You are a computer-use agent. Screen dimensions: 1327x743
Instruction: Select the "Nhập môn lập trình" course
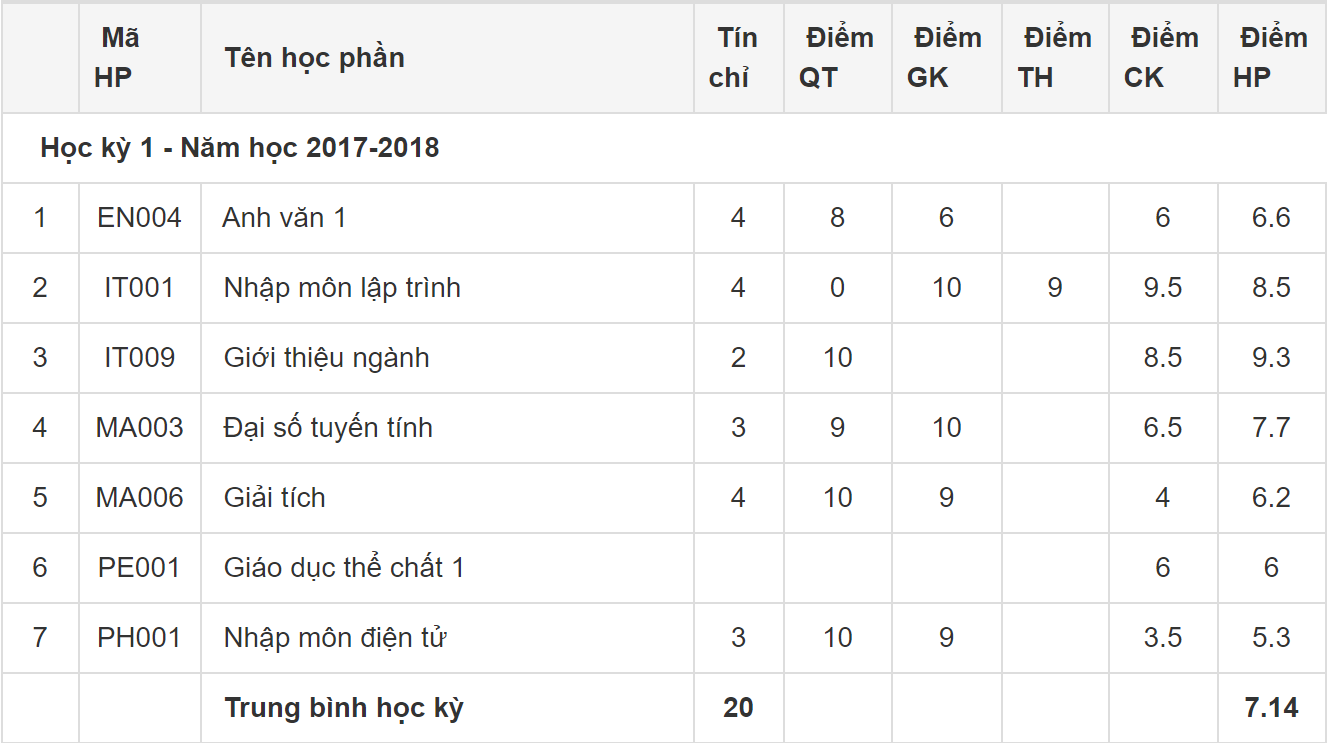[342, 288]
